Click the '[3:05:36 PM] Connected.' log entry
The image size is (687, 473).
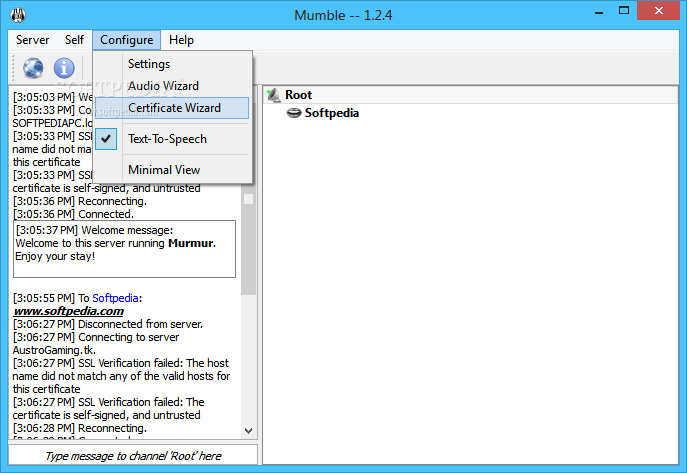pos(73,214)
